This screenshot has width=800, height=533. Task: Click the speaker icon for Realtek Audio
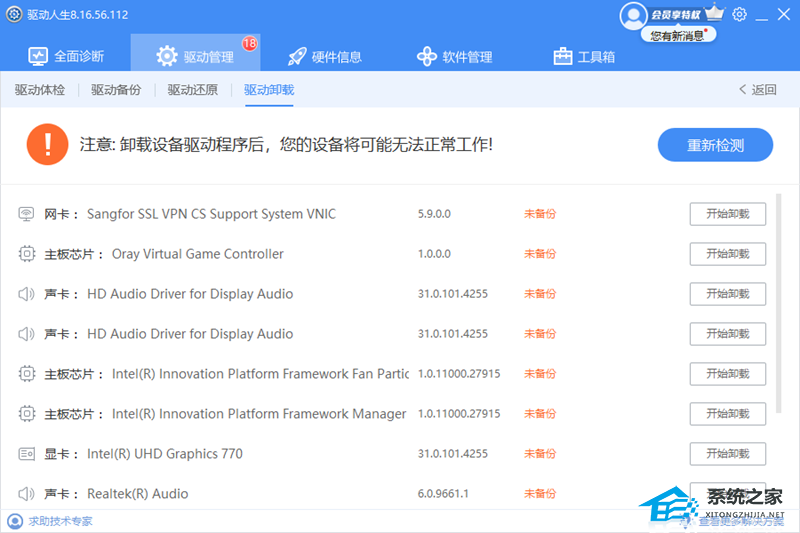[26, 494]
